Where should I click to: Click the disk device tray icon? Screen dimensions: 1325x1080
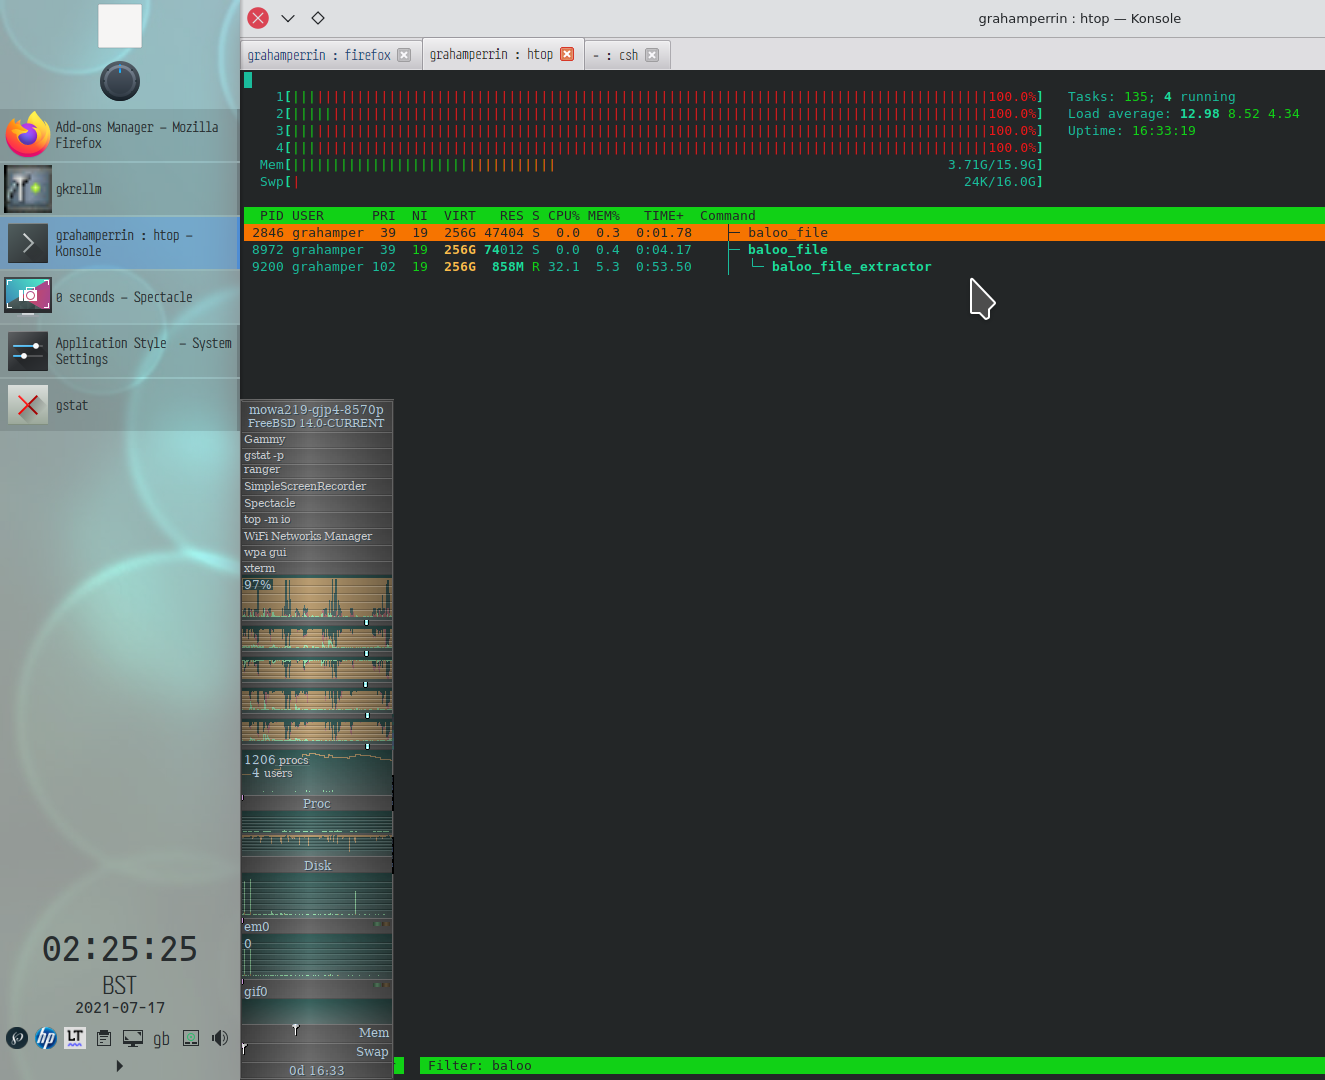[191, 1038]
